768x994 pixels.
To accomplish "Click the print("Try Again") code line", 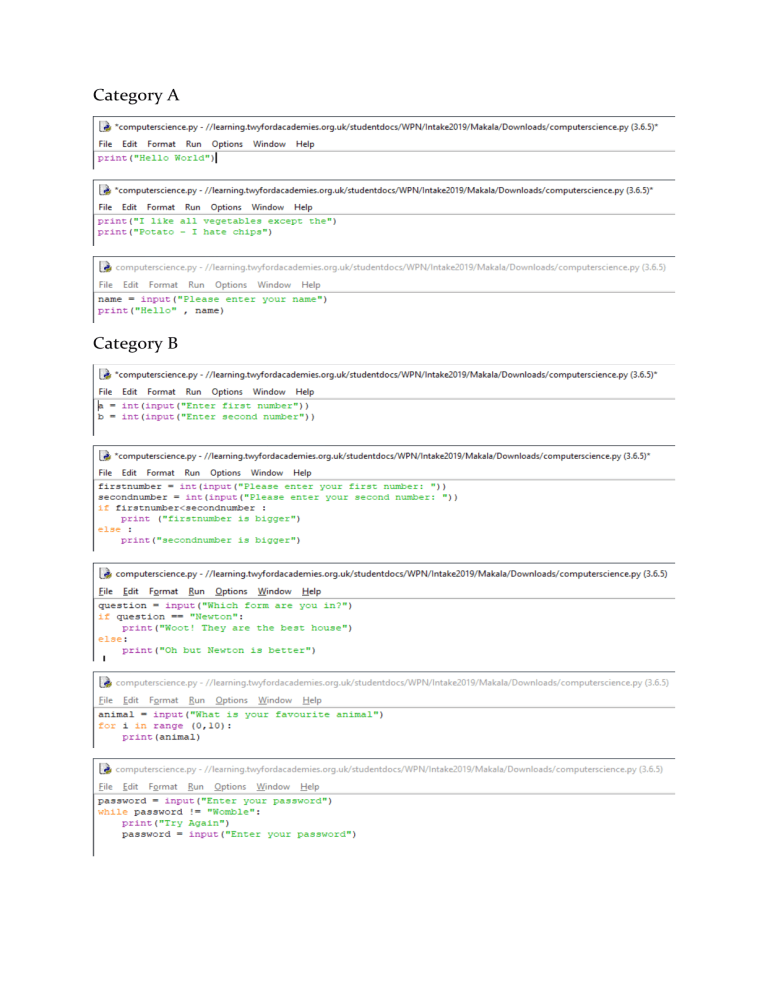I will (x=176, y=823).
